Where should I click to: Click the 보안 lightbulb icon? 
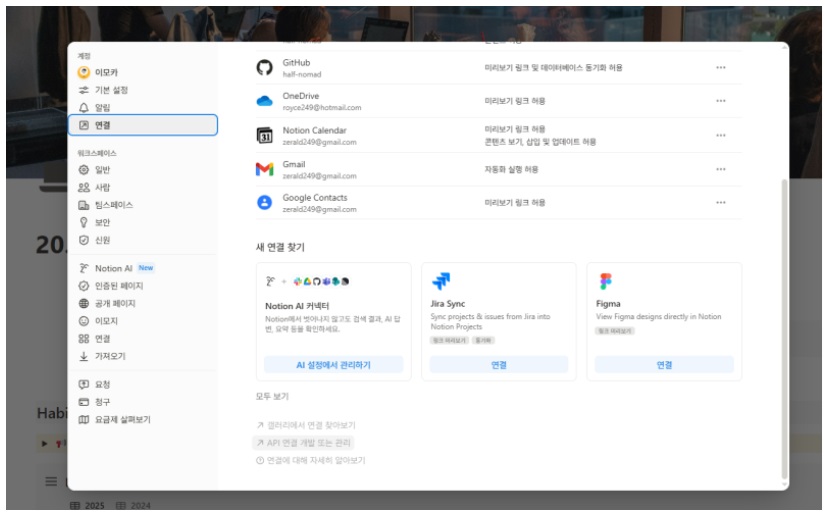pyautogui.click(x=84, y=223)
